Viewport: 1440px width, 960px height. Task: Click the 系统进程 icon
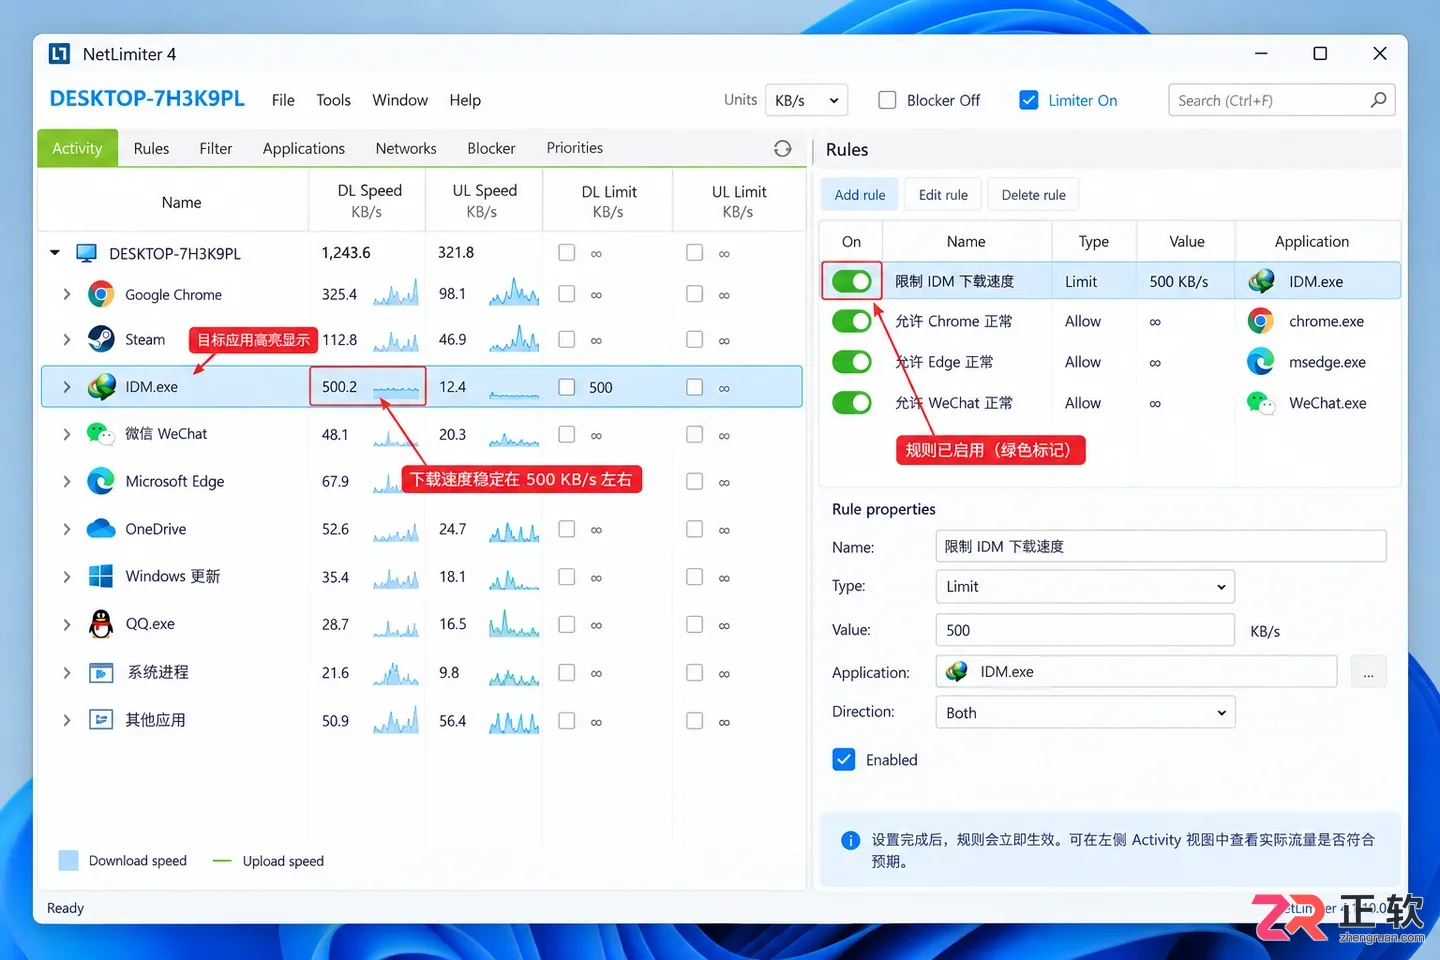(101, 672)
